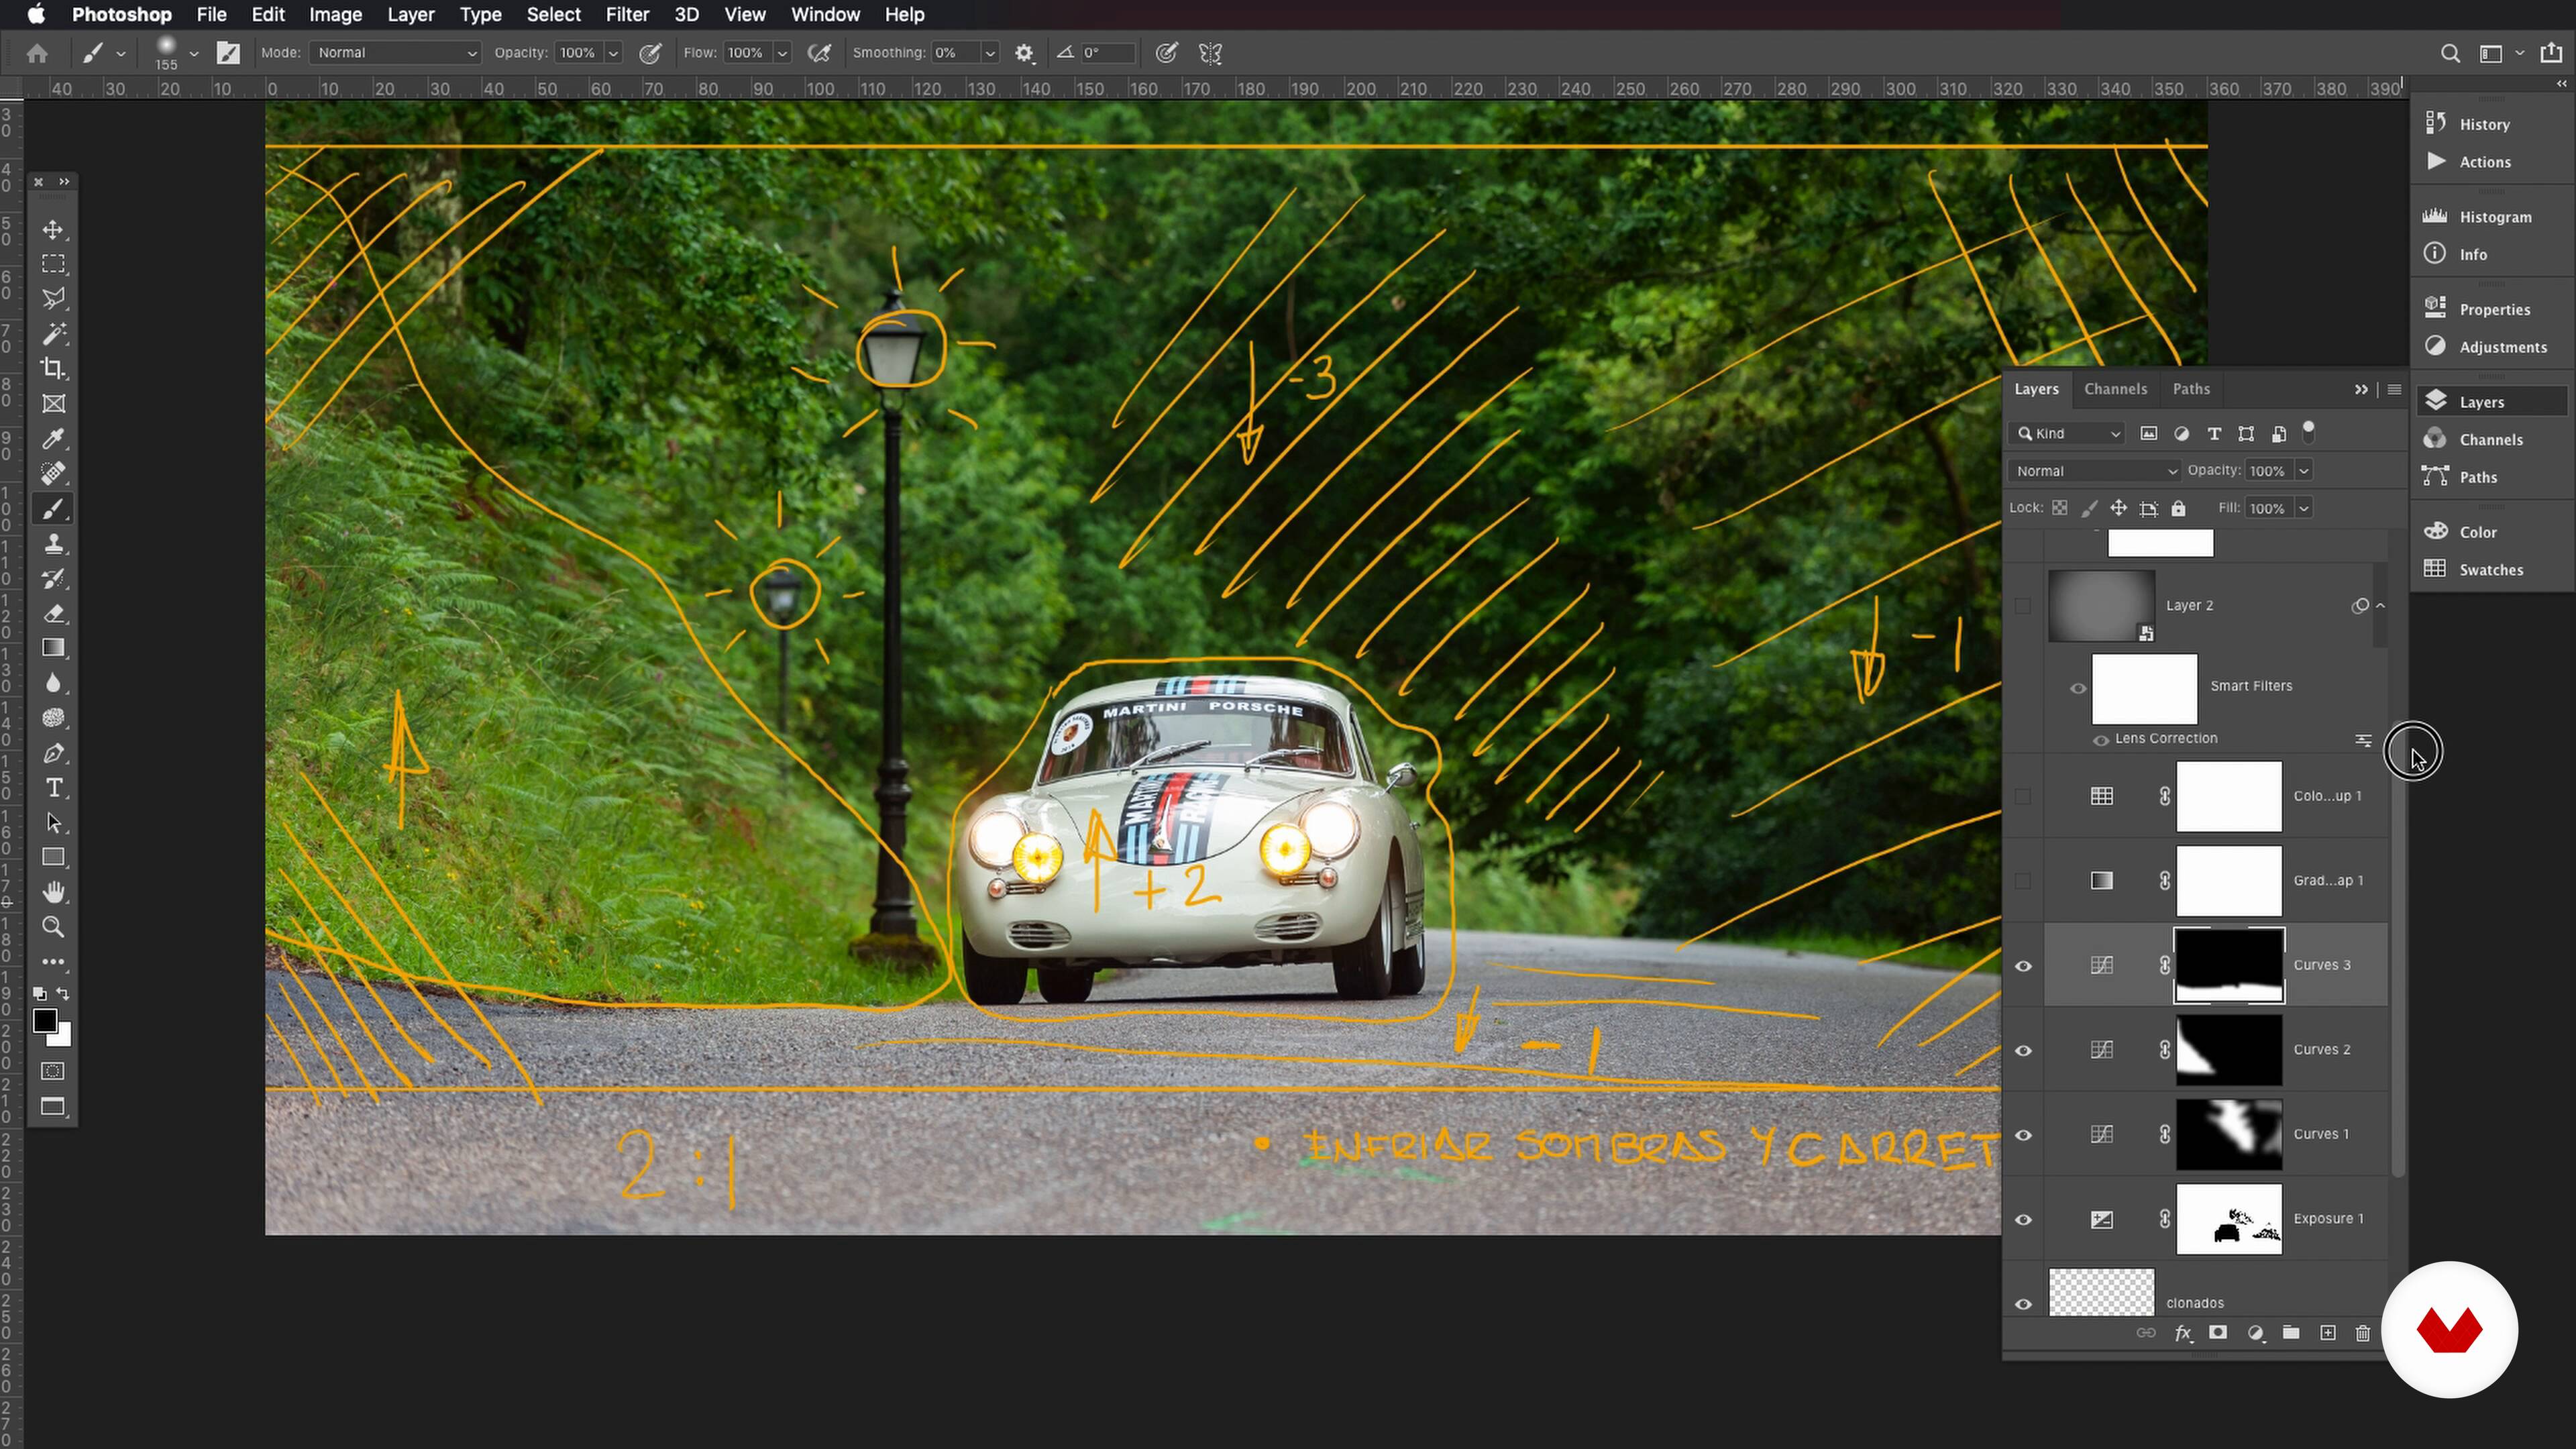Select the History Brush tool
Image resolution: width=2576 pixels, height=1449 pixels.
[x=53, y=579]
